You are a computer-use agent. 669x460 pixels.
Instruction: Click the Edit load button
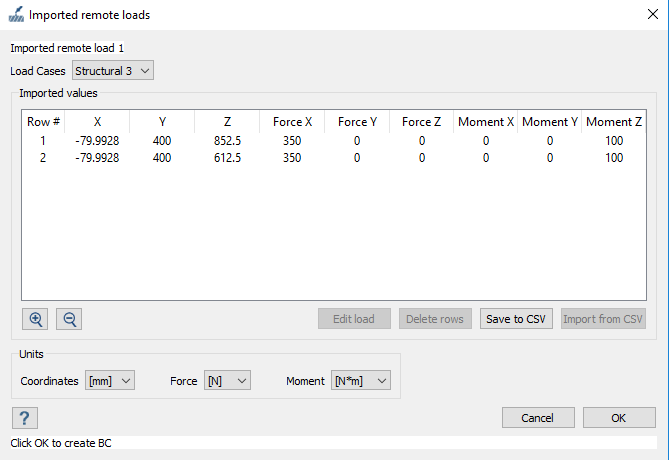pyautogui.click(x=354, y=319)
